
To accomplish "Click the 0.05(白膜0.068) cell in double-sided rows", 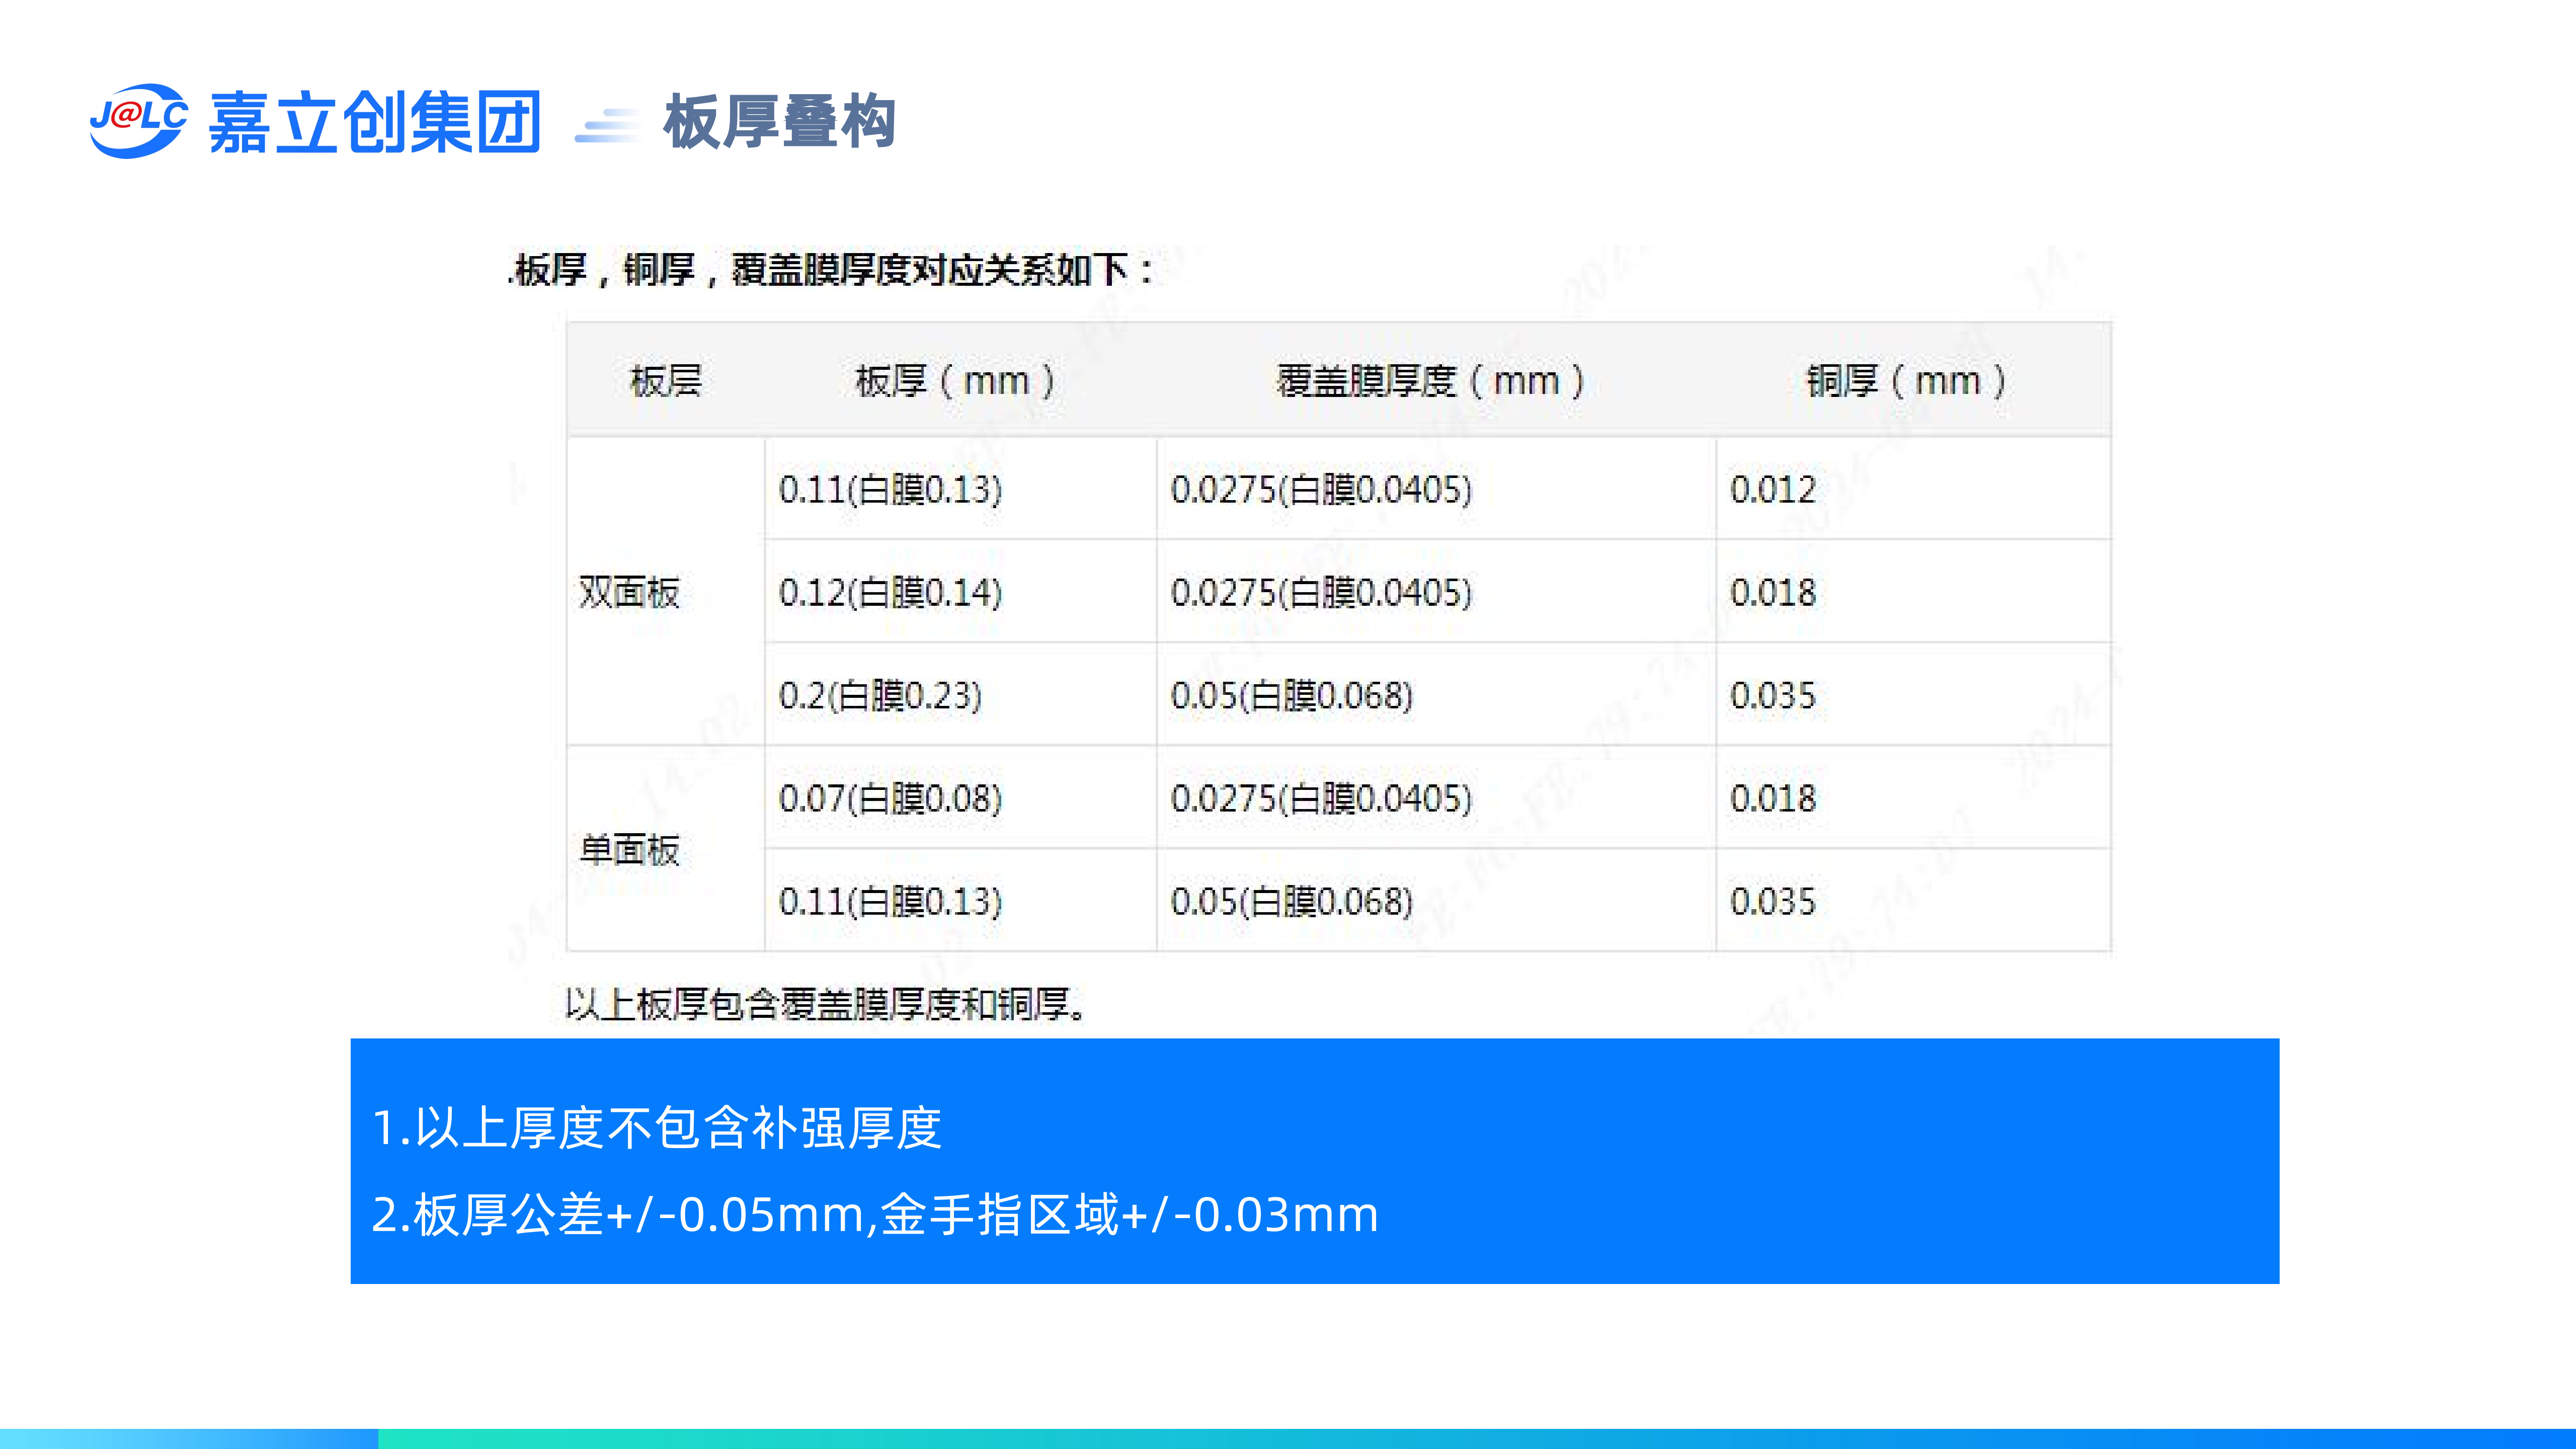I will pos(1291,695).
